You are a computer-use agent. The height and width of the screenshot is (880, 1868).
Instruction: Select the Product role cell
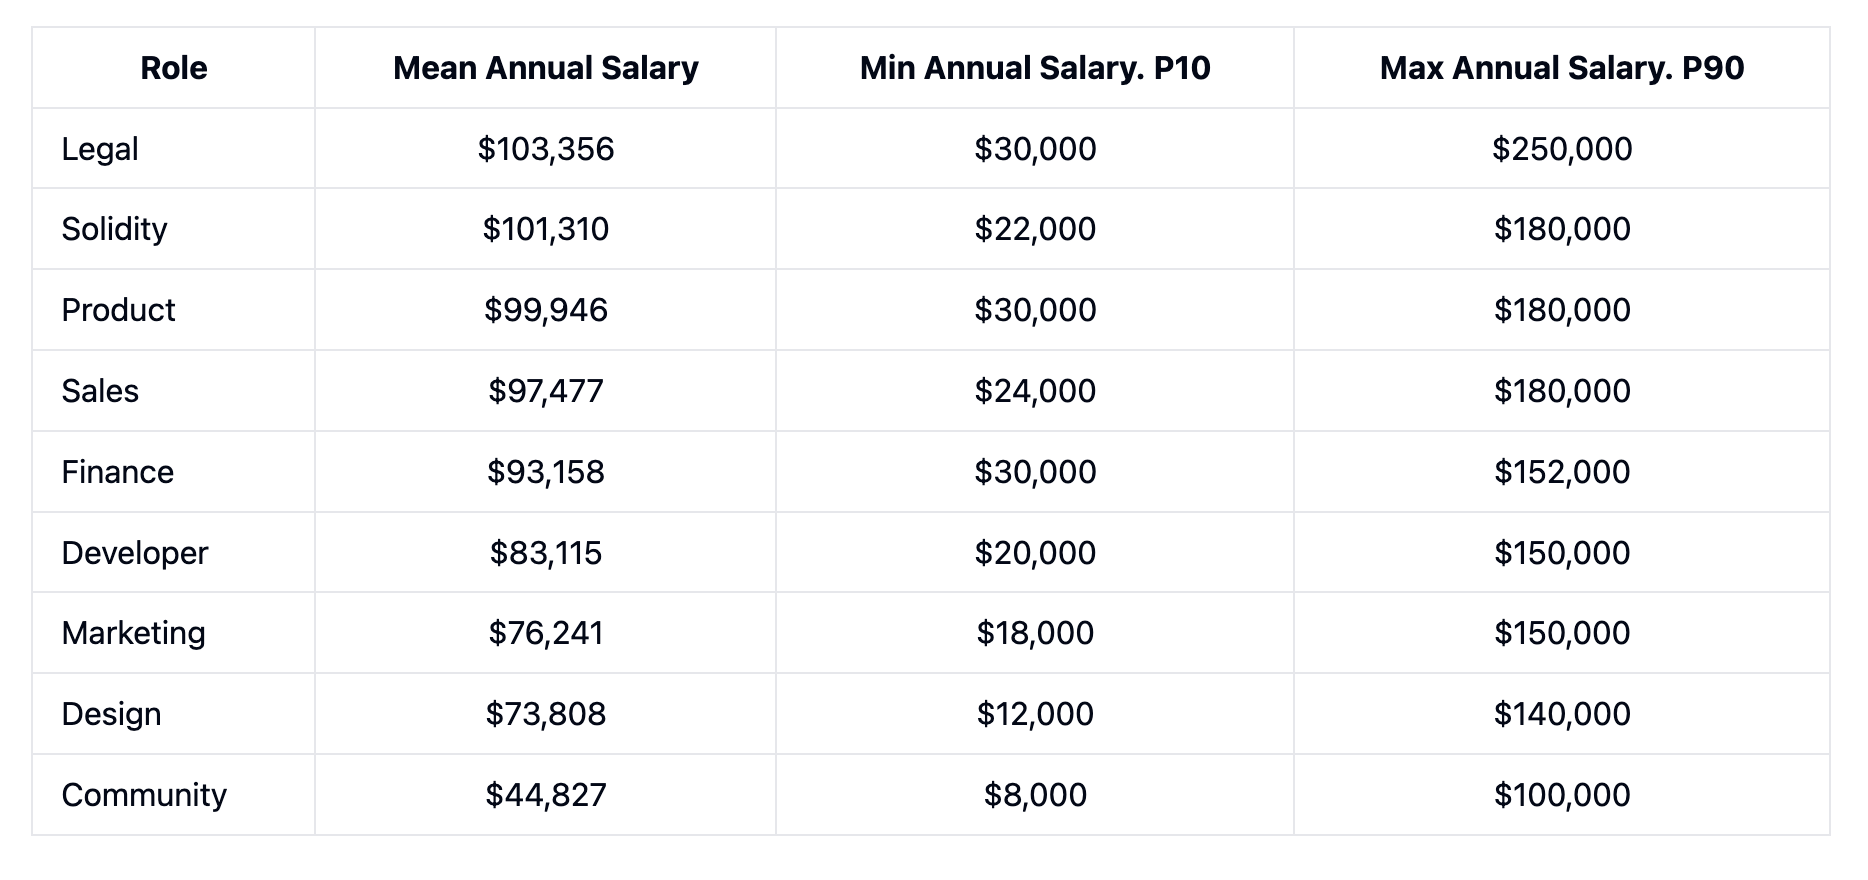click(118, 310)
